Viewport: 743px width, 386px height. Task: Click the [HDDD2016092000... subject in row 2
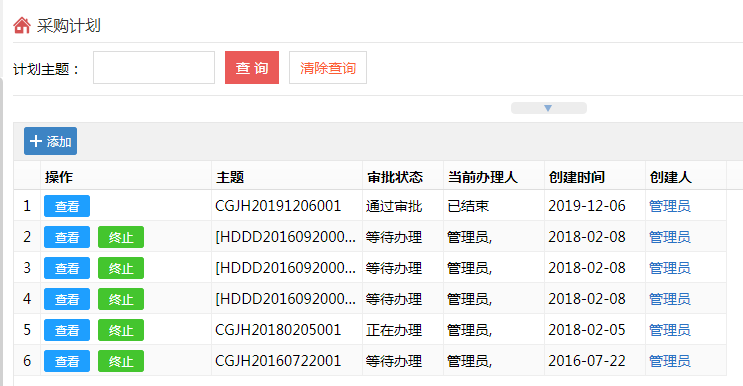click(x=285, y=237)
